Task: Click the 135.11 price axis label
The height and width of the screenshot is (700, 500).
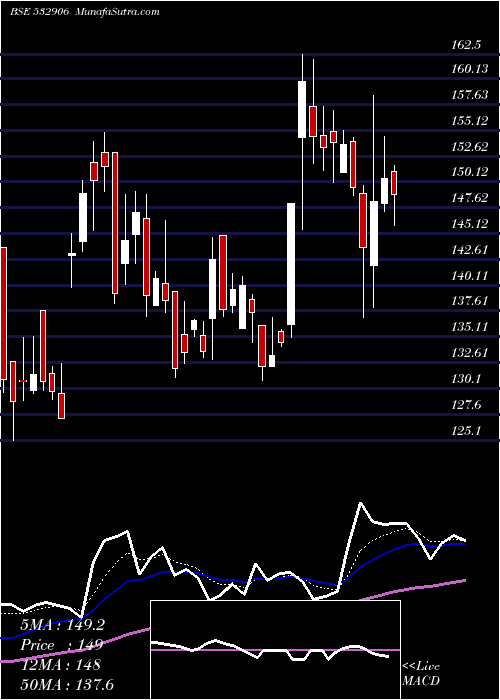Action: [x=470, y=327]
